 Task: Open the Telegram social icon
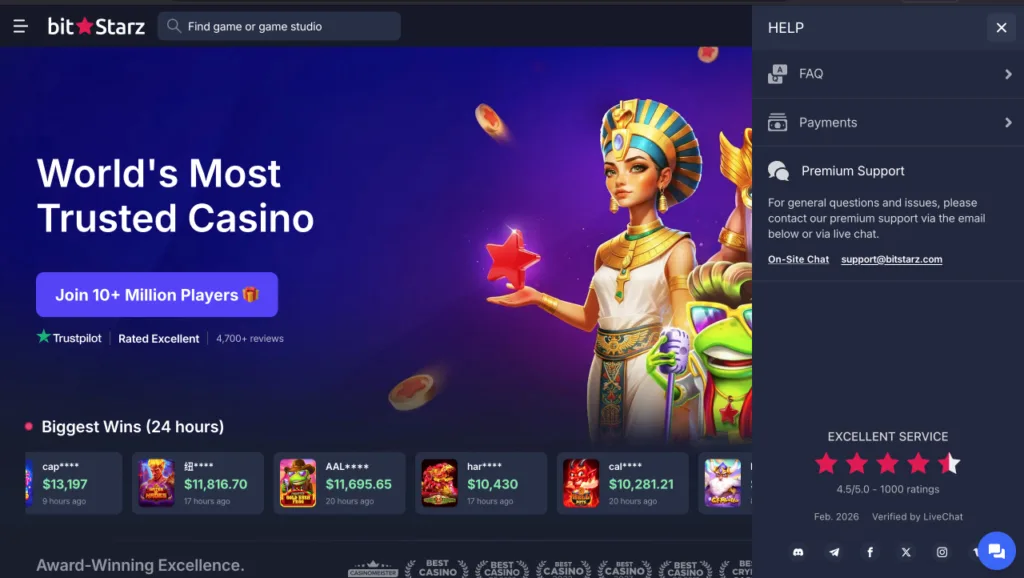click(834, 552)
